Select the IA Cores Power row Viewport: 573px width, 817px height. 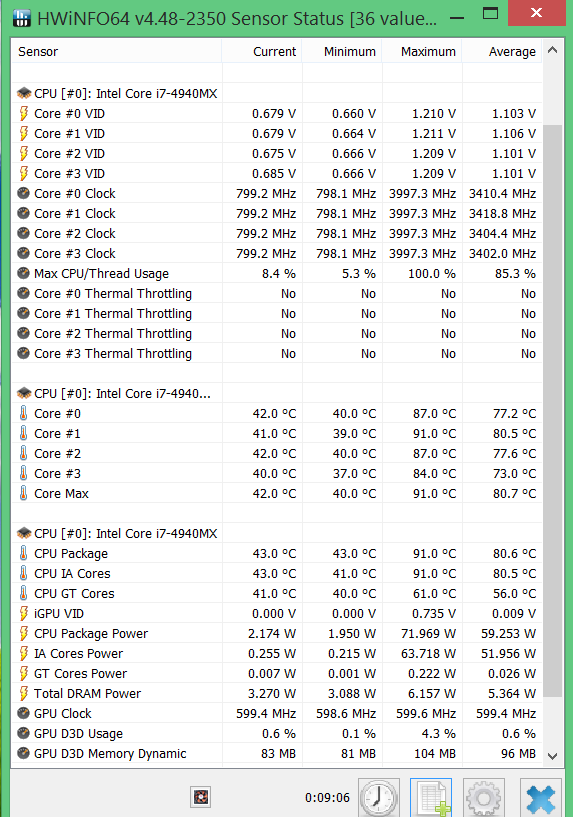pos(277,653)
